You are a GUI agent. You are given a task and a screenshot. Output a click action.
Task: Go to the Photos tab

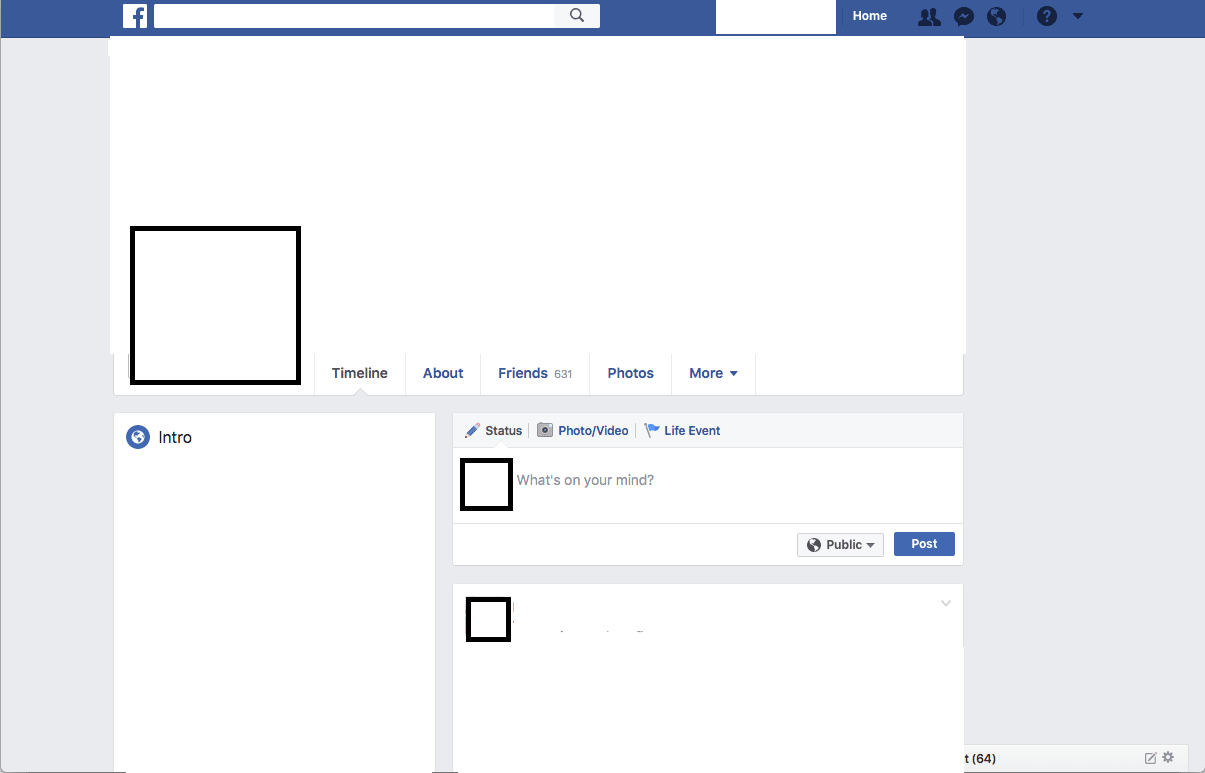click(x=630, y=373)
